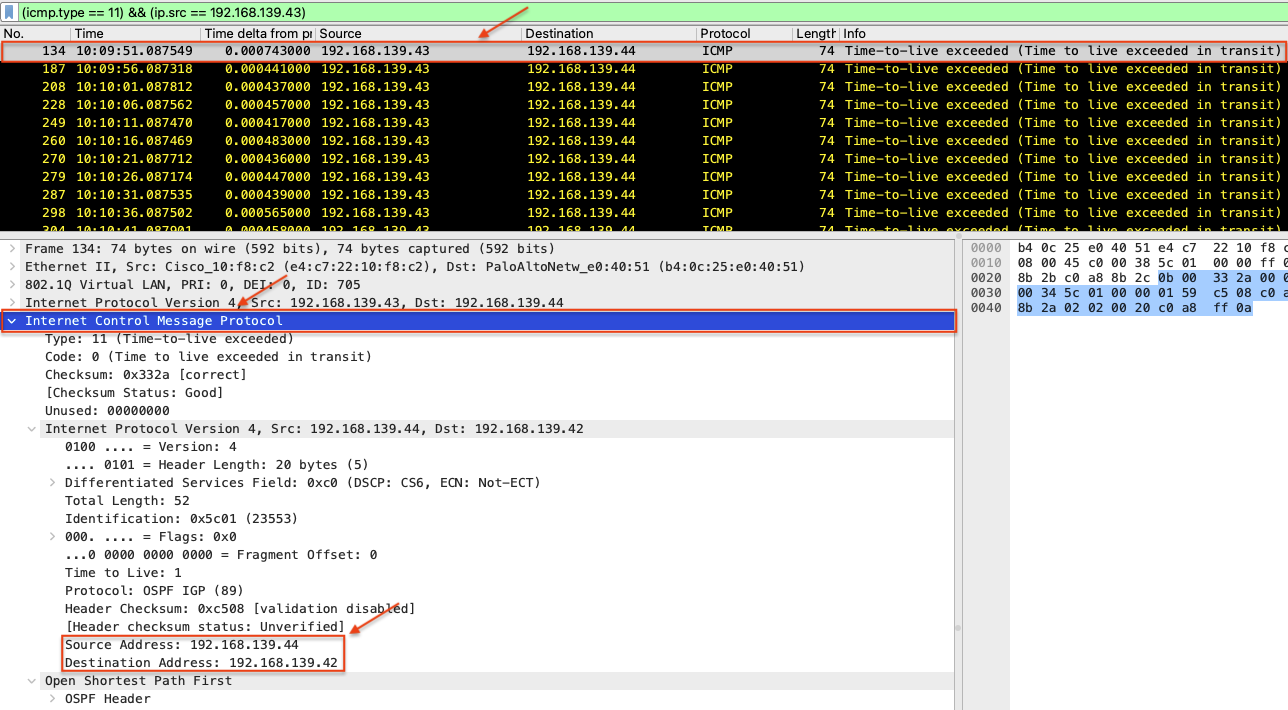Expand the Frame 134 tree node
Image resolution: width=1288 pixels, height=710 pixels.
click(x=11, y=249)
